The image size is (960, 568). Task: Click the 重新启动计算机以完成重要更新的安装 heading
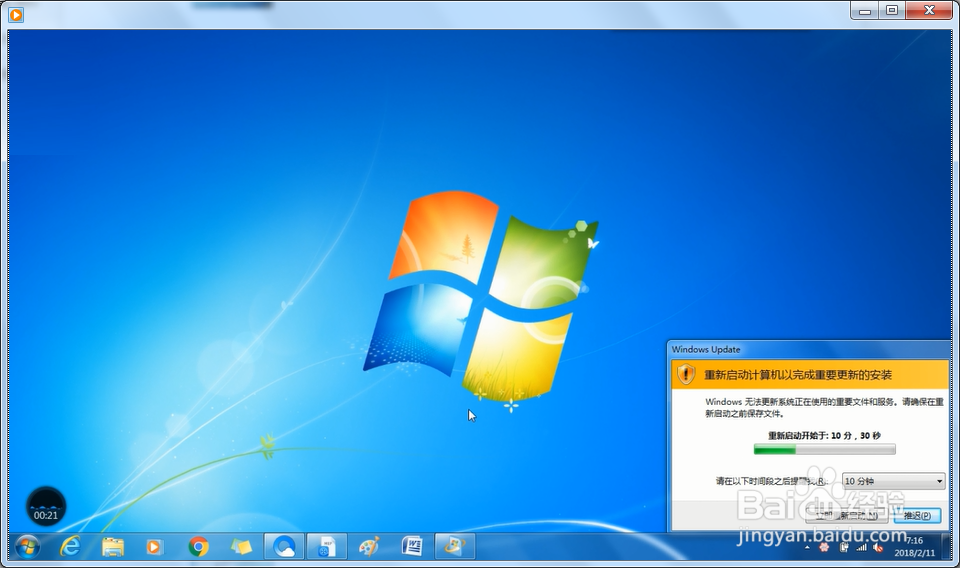coord(798,375)
